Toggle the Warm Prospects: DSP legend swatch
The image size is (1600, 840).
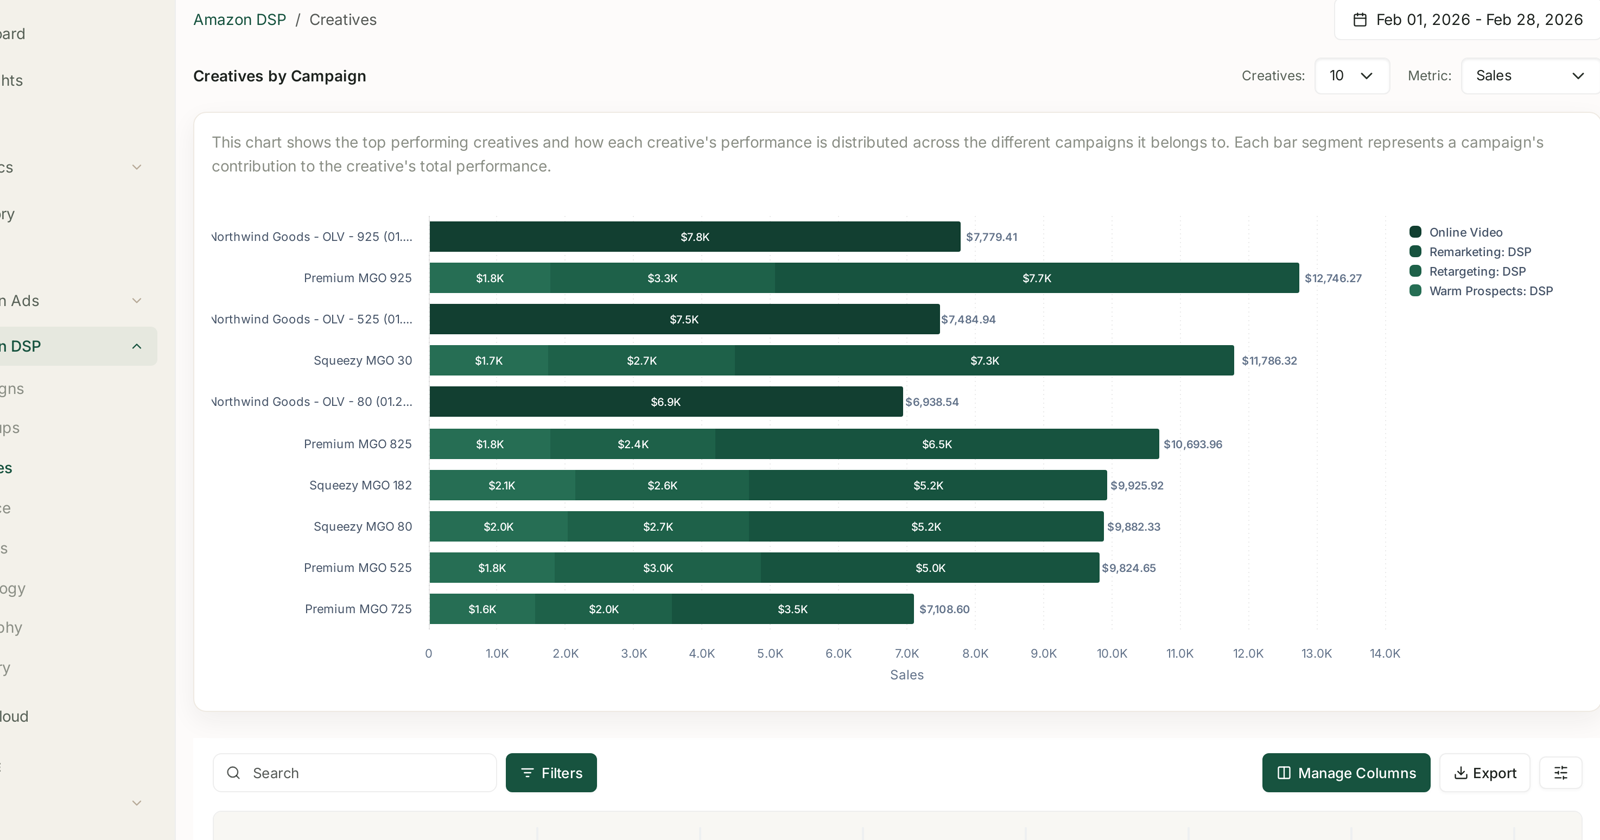coord(1415,291)
